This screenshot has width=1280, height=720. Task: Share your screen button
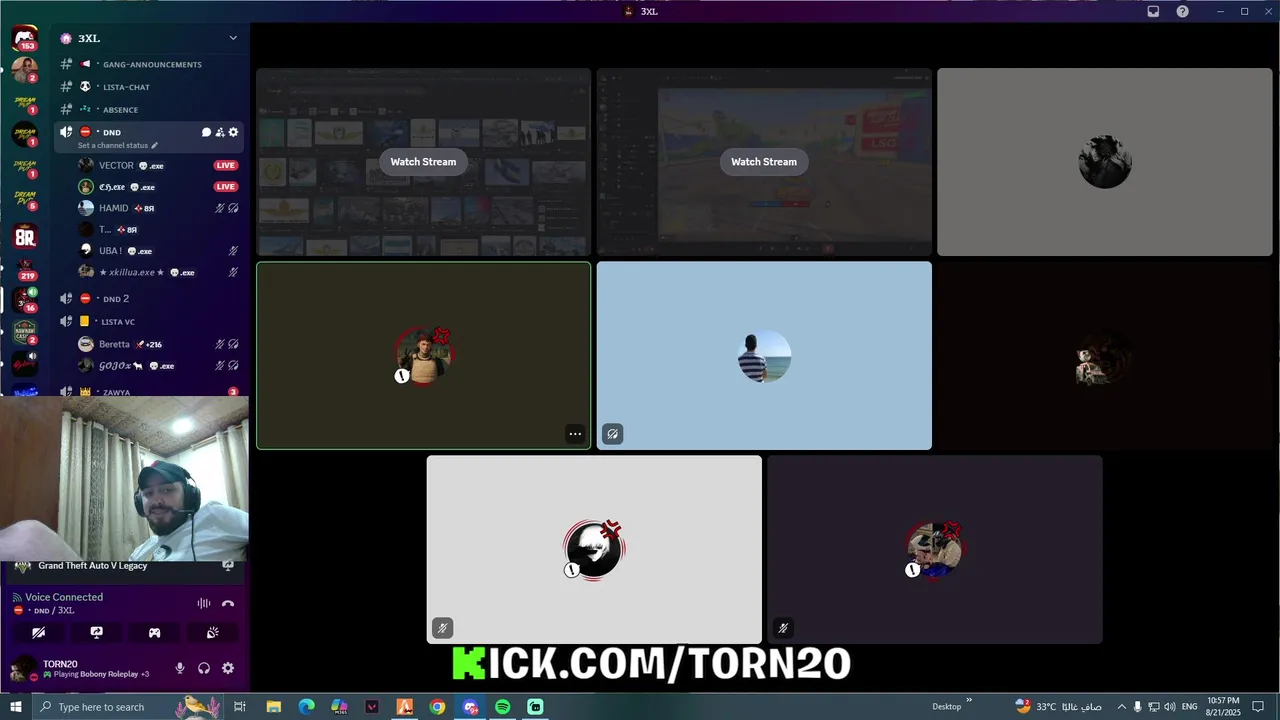[97, 633]
